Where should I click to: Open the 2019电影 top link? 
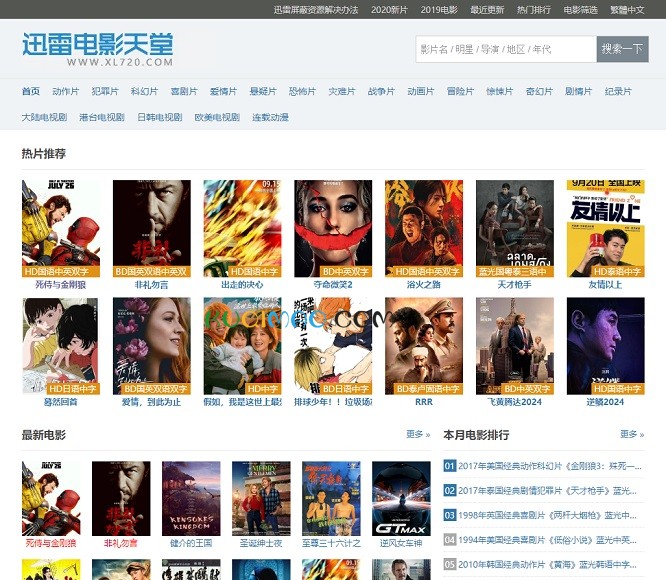[439, 10]
